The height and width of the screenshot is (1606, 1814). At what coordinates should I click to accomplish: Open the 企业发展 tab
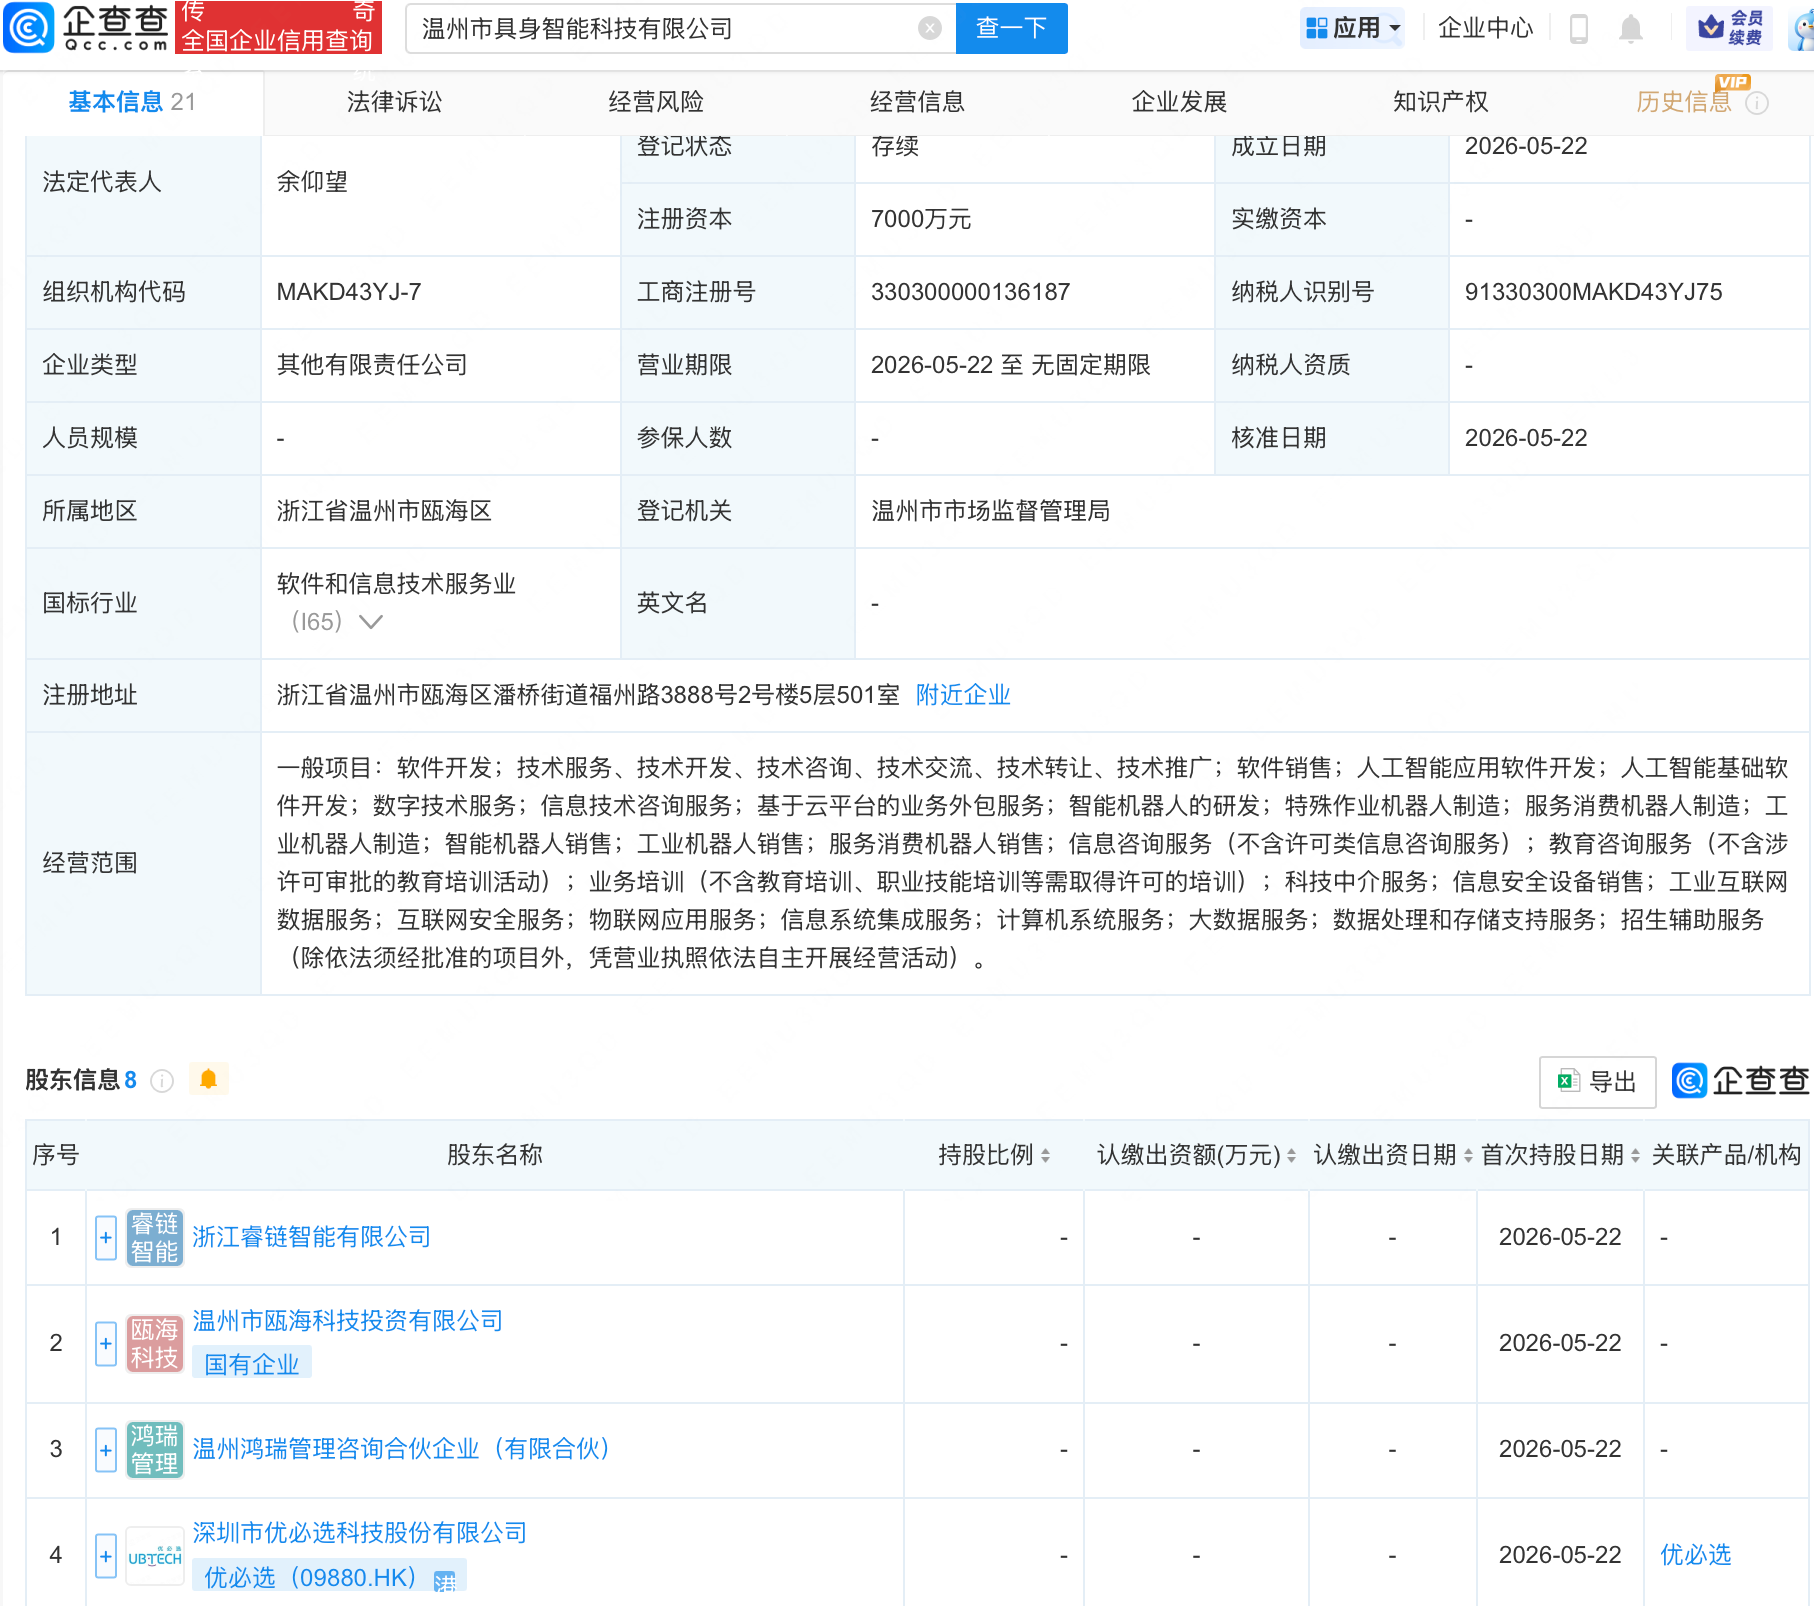point(1179,102)
